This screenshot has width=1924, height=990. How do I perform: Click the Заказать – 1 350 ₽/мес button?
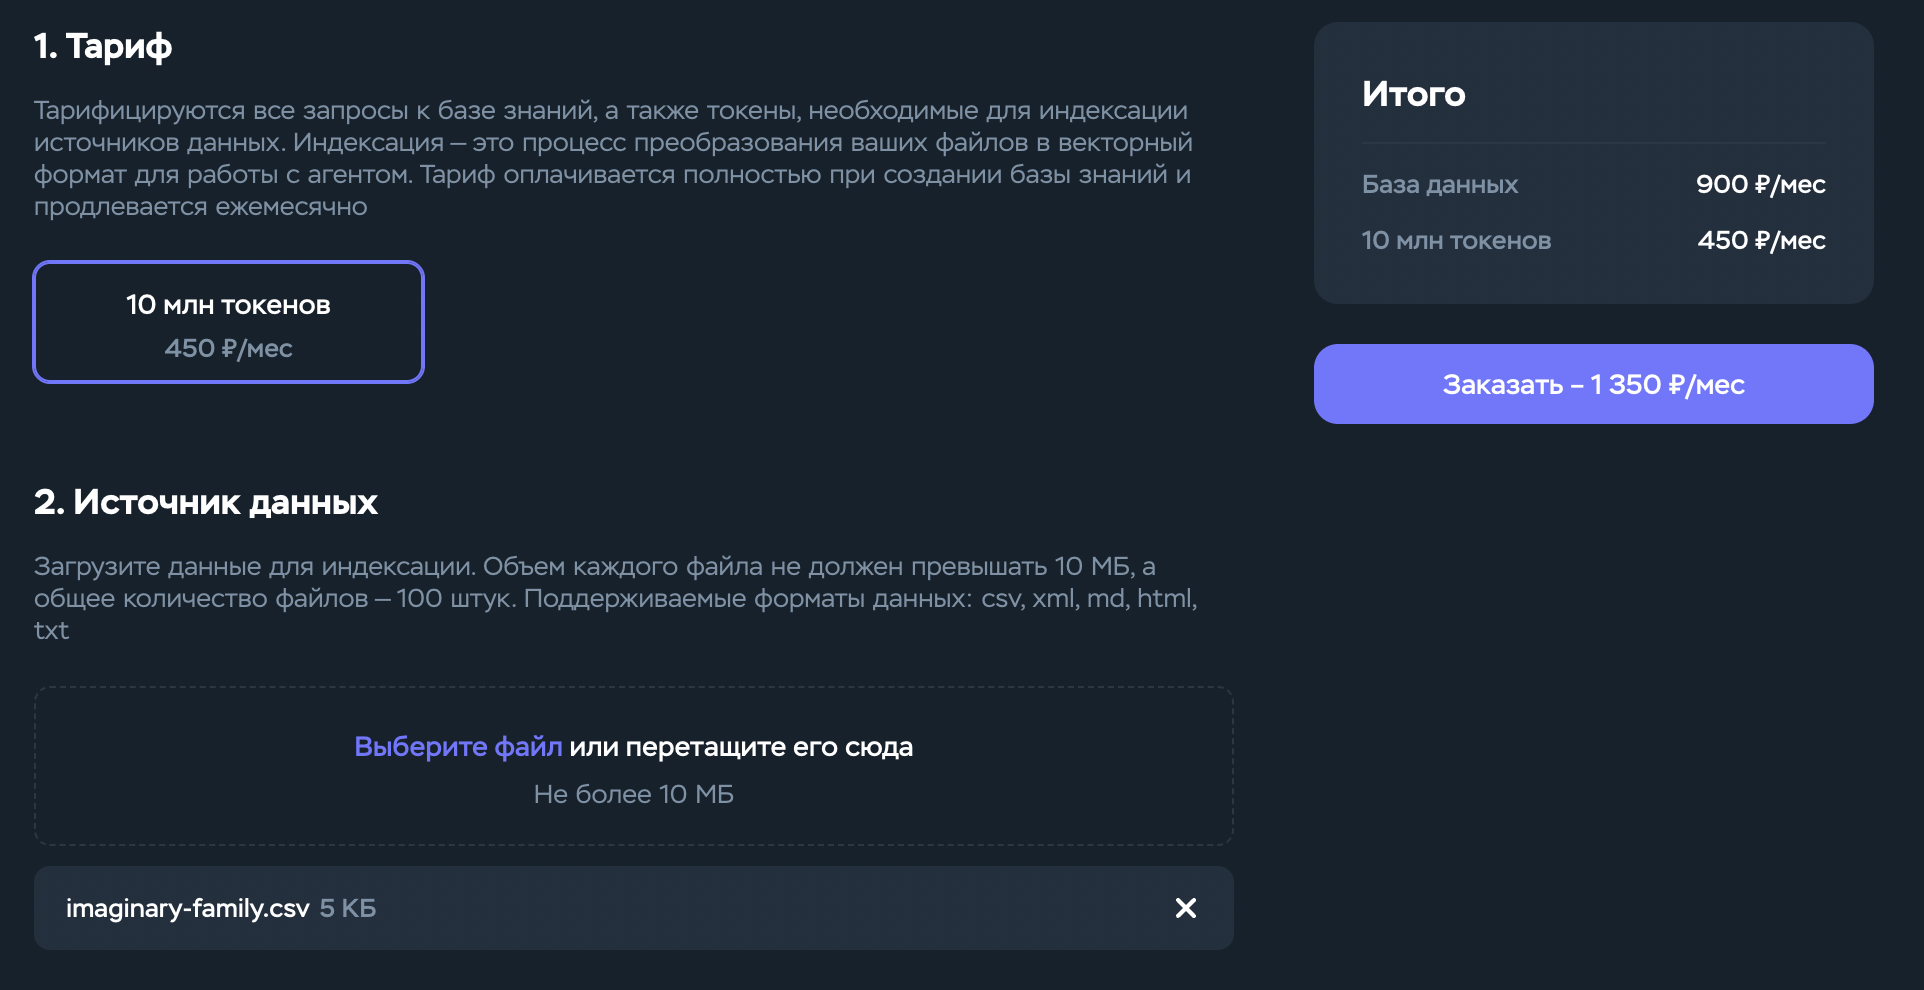pos(1593,384)
